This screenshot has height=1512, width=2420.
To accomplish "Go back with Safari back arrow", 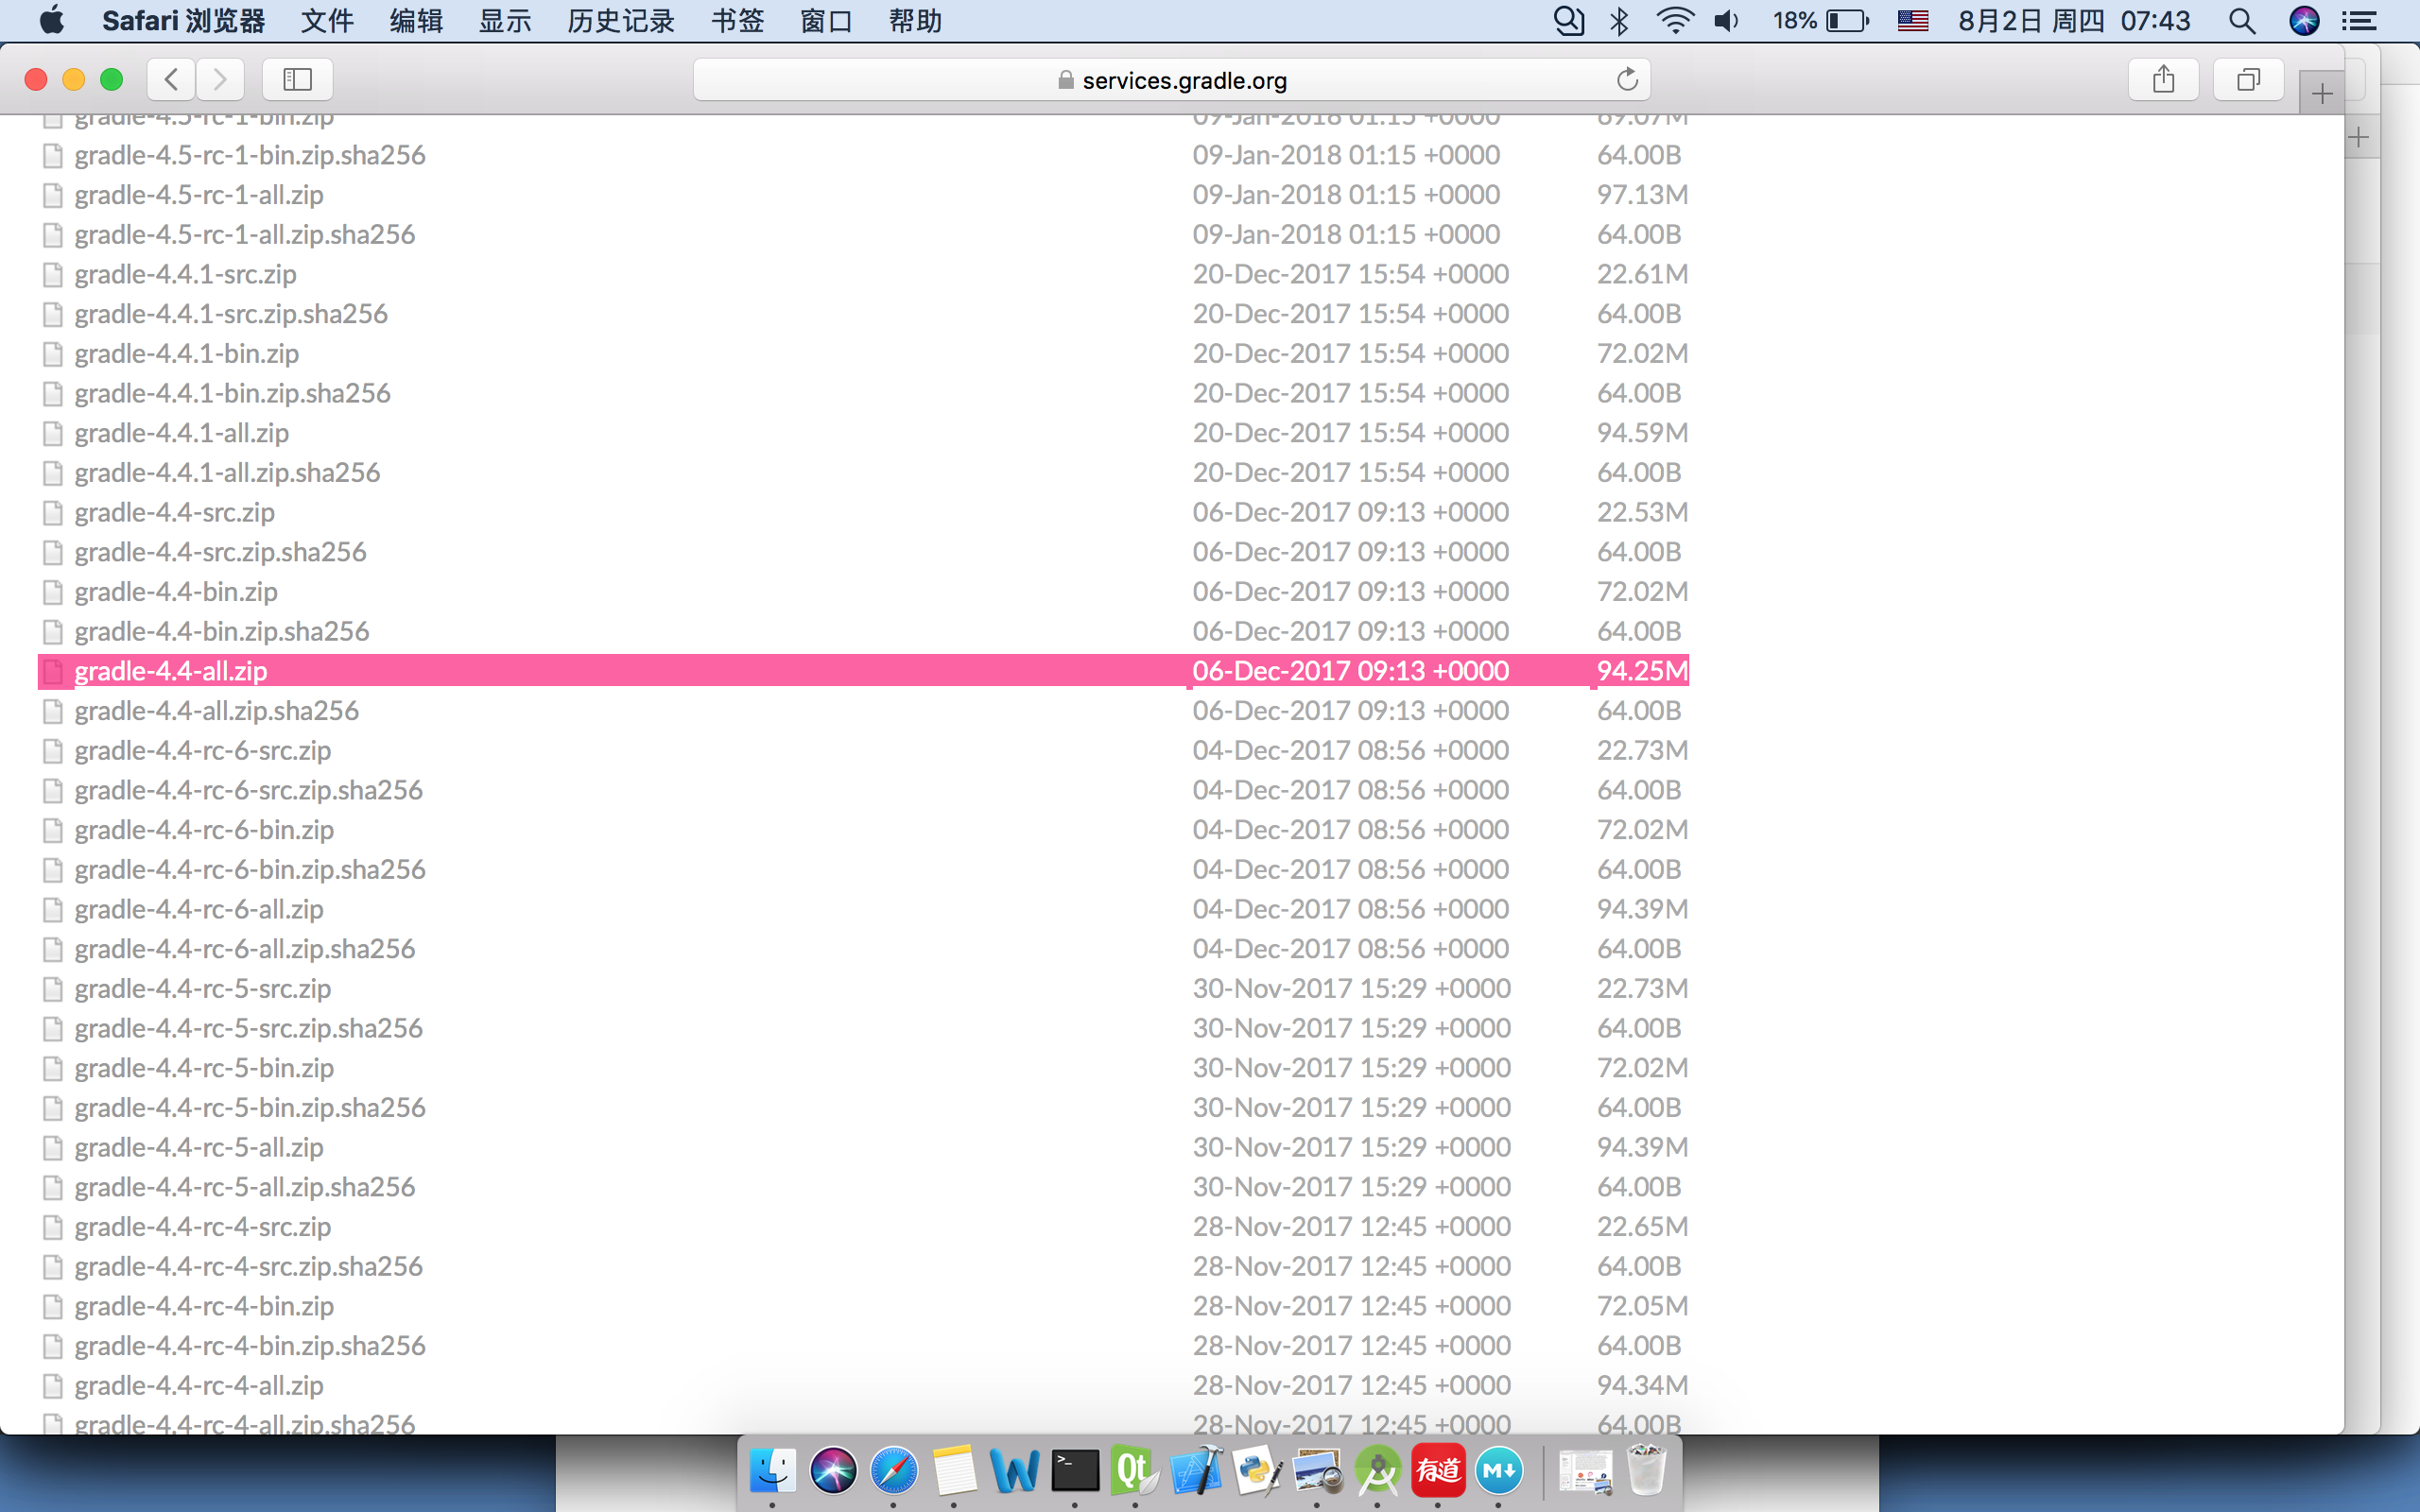I will [171, 79].
